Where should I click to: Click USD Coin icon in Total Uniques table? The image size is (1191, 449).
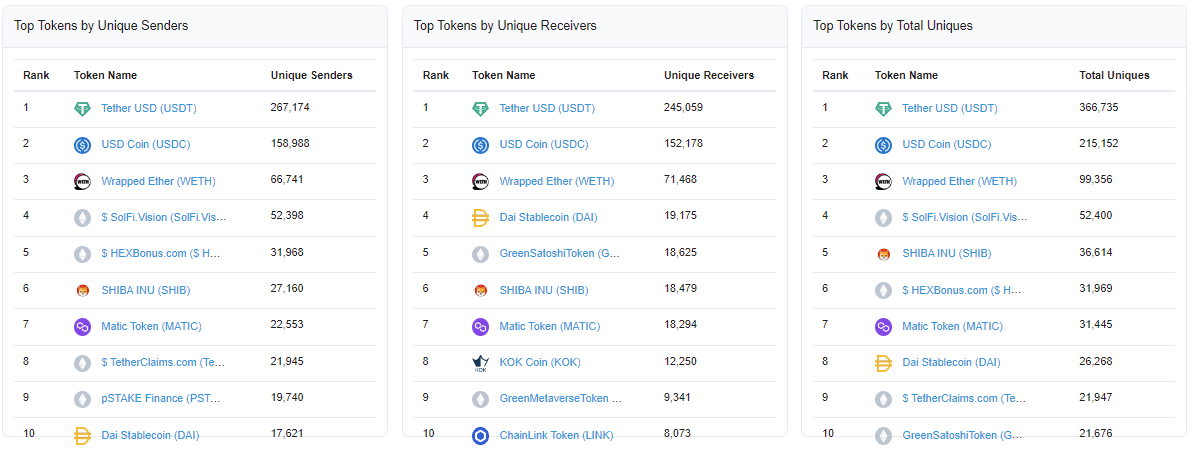click(883, 145)
